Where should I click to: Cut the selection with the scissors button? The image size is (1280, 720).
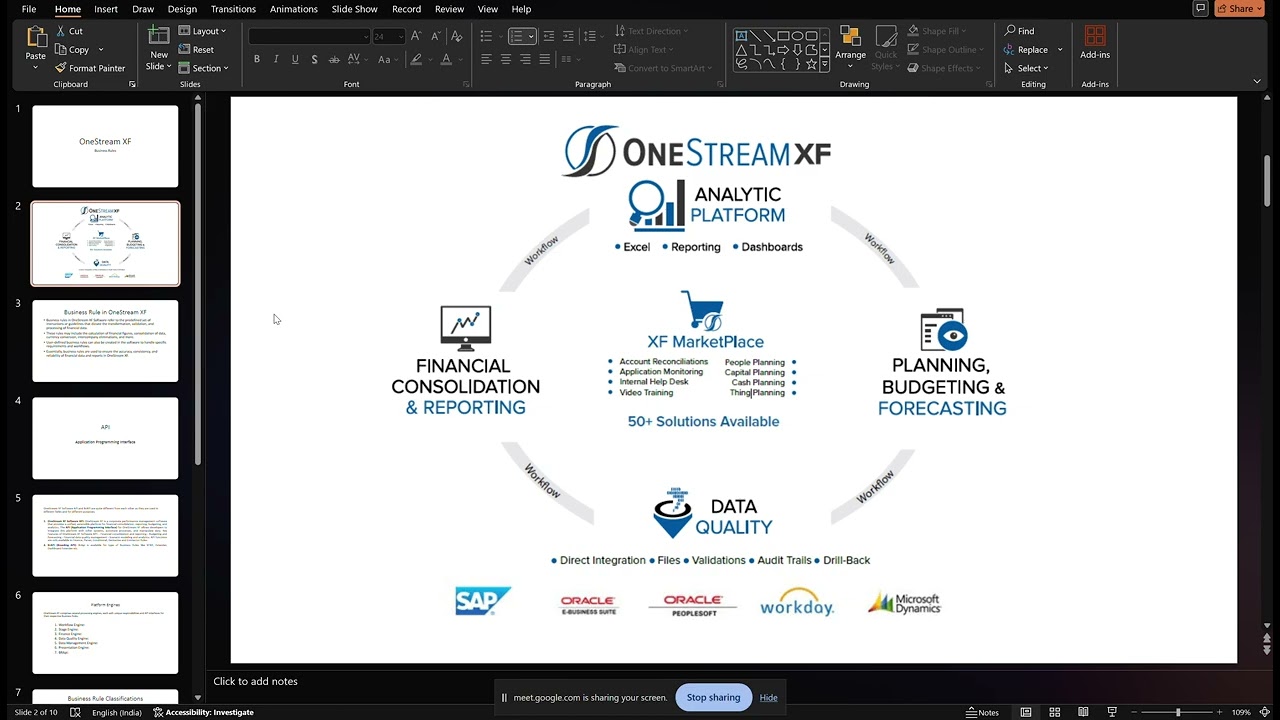click(69, 31)
